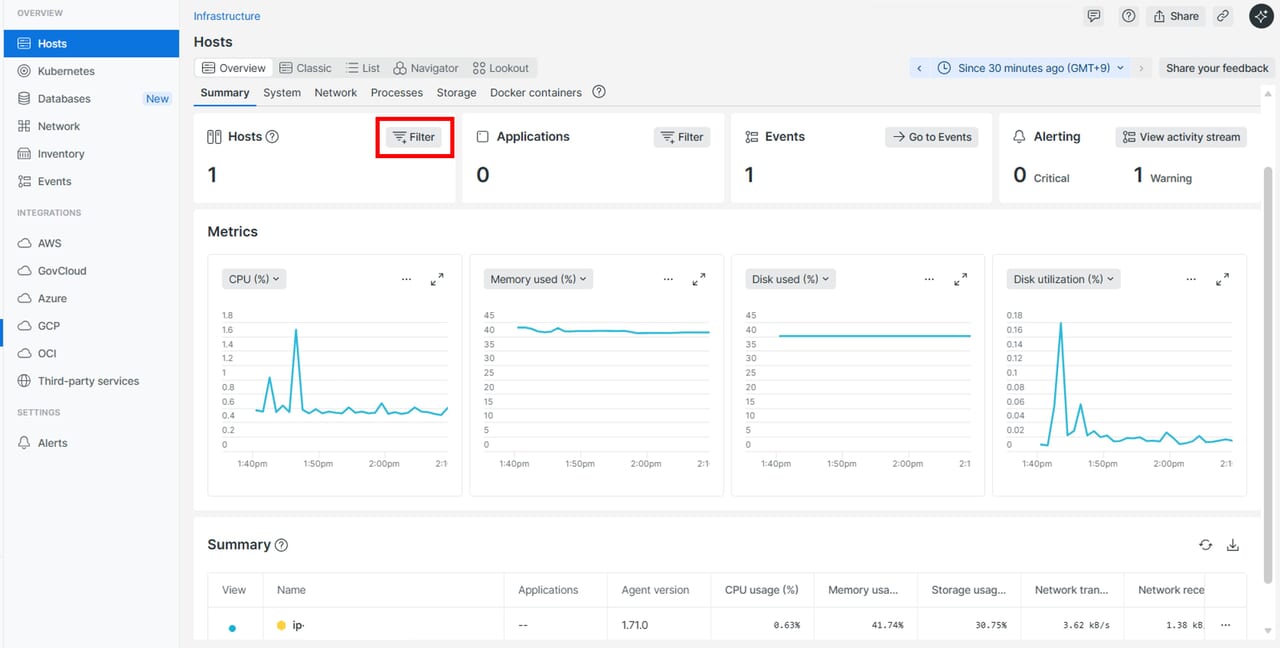Refresh the Summary table
1280x648 pixels.
tap(1206, 545)
